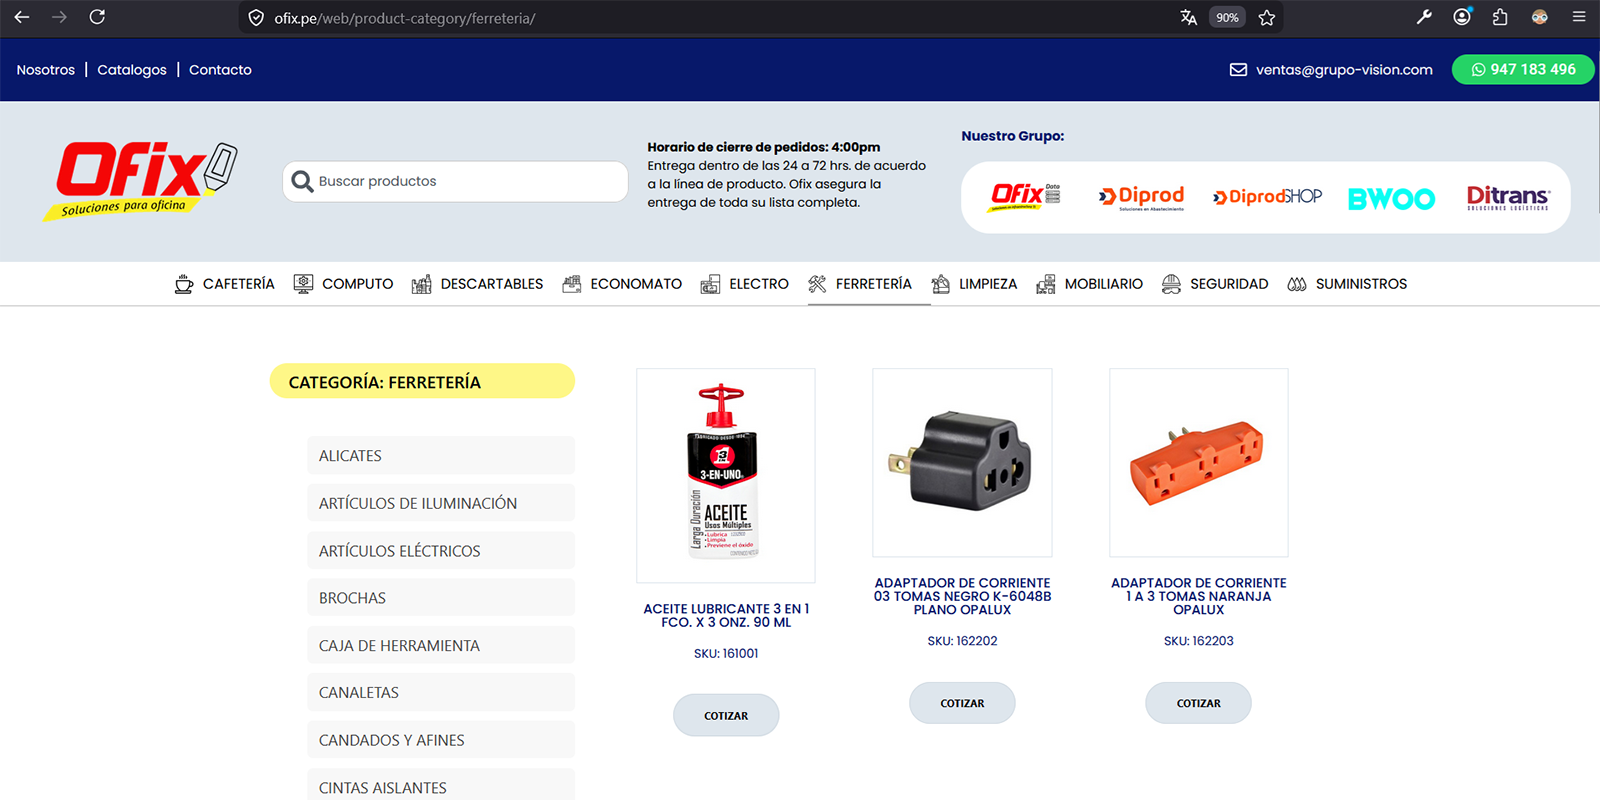The width and height of the screenshot is (1600, 800).
Task: Open the 90% zoom level indicator
Action: 1227,18
